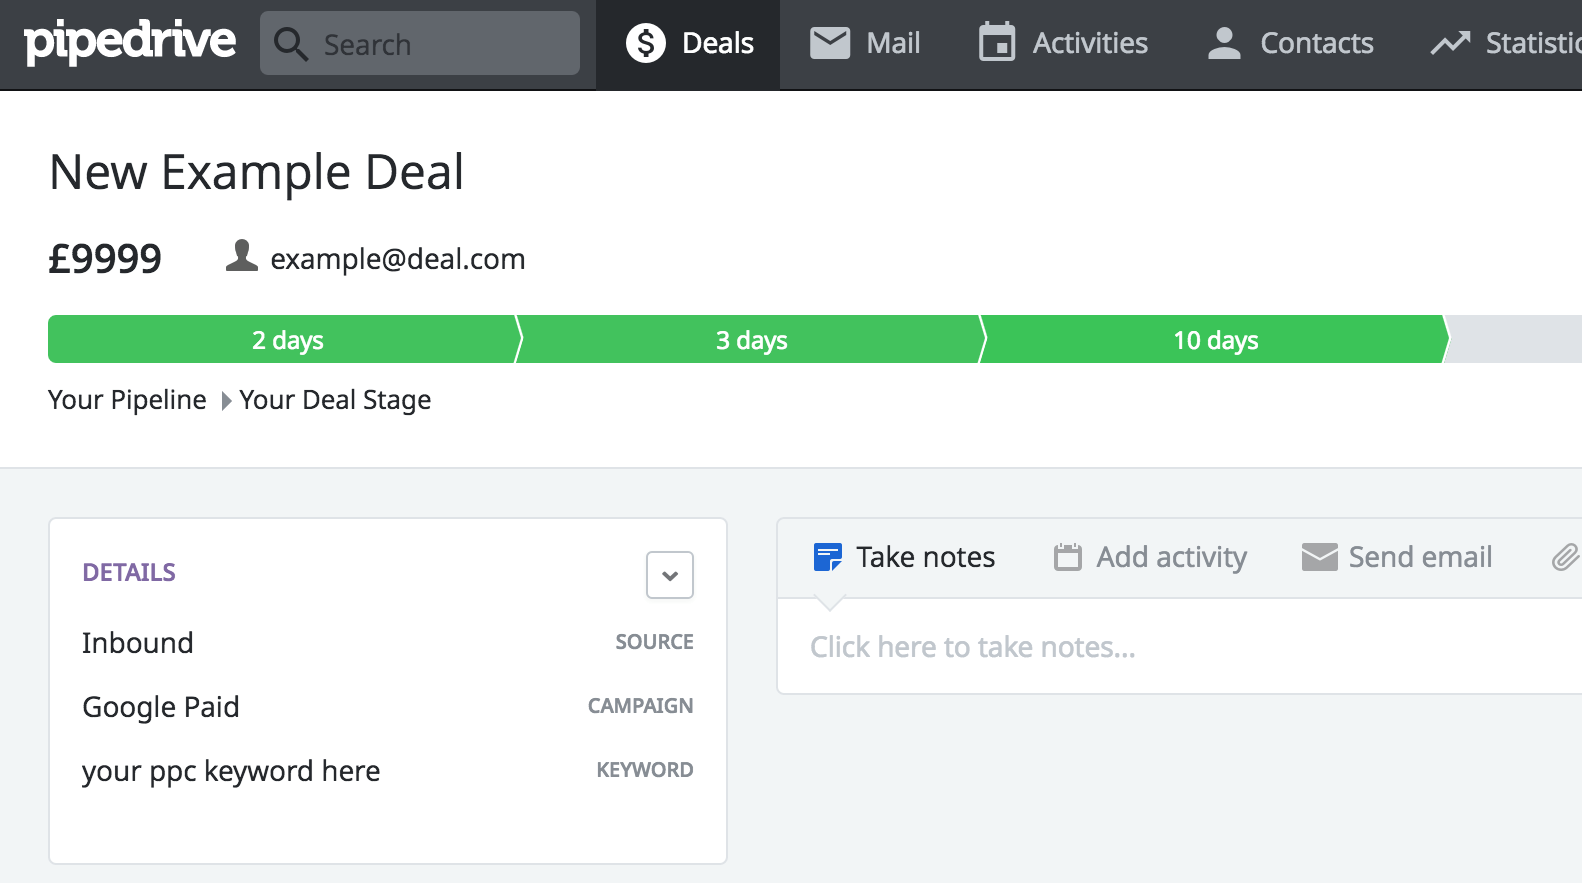
Task: Click the notes text area placeholder
Action: click(x=972, y=647)
